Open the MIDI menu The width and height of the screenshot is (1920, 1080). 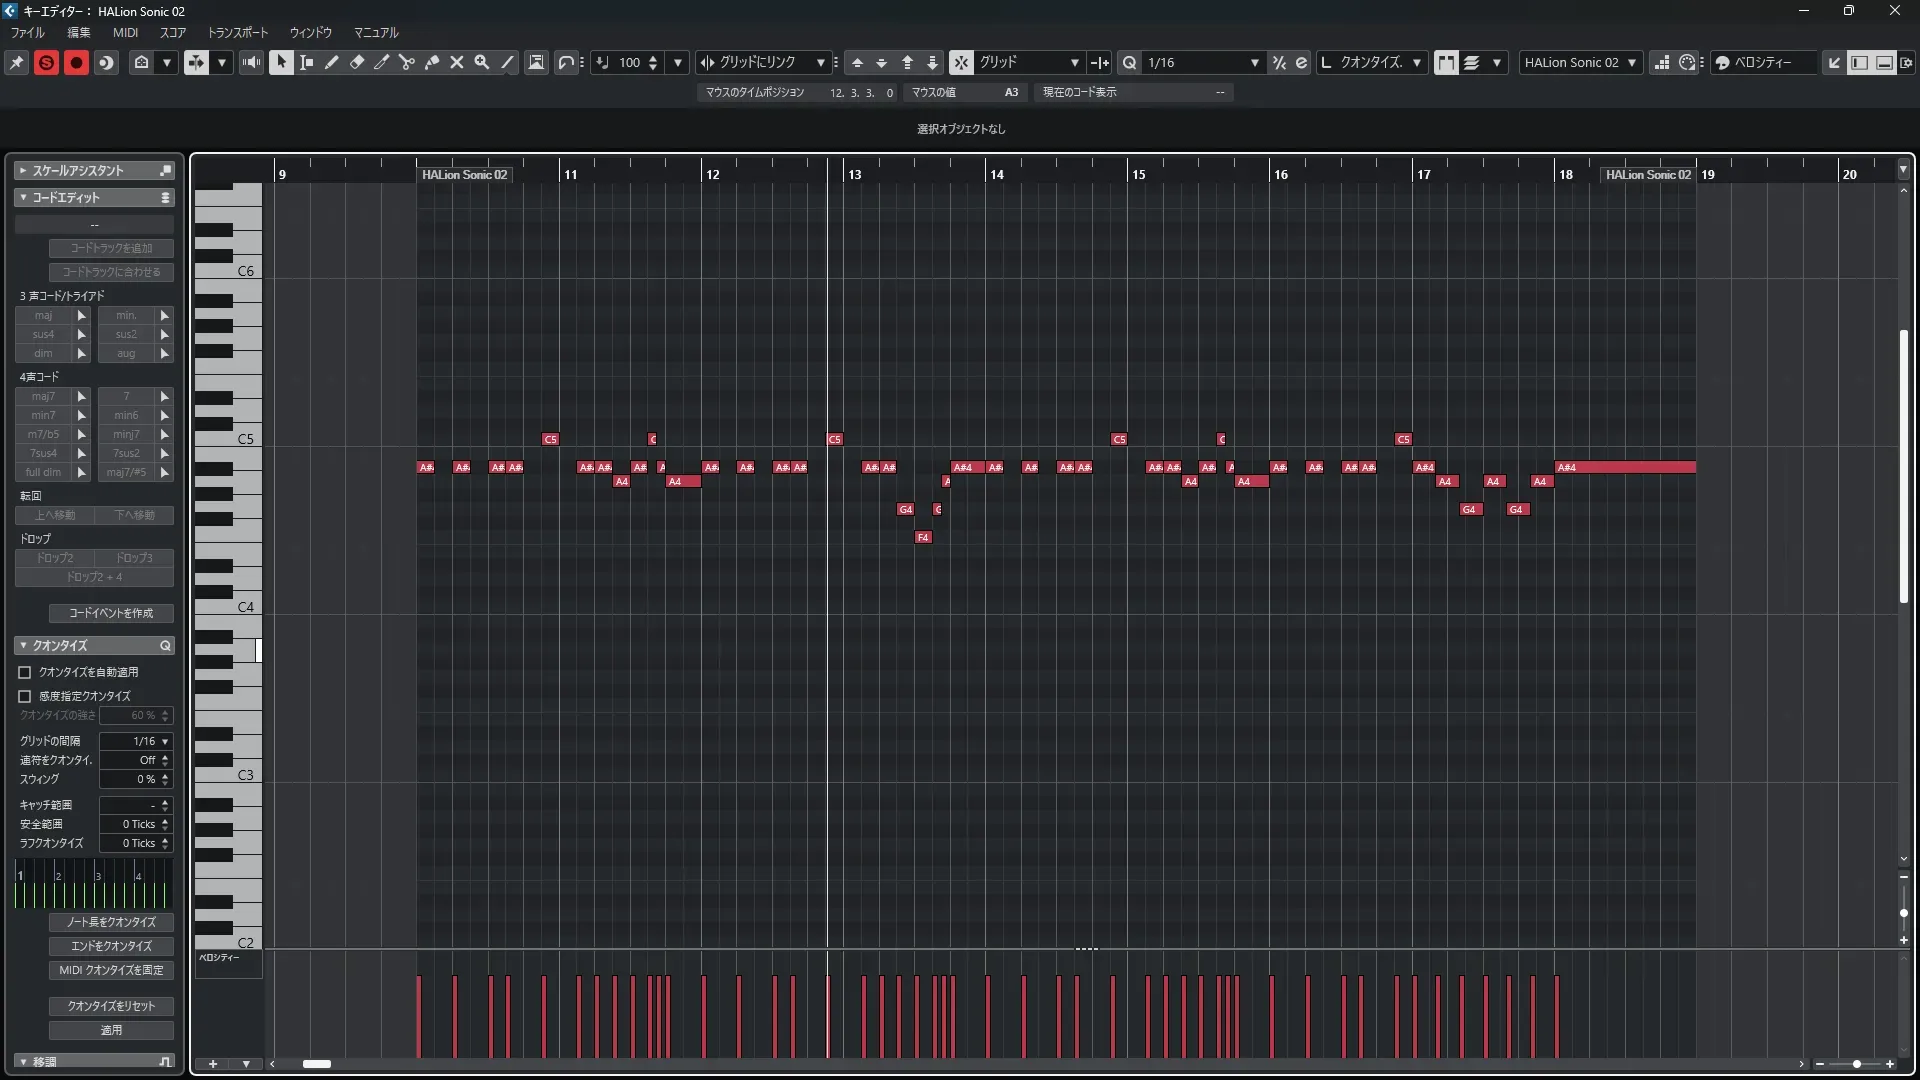pyautogui.click(x=125, y=32)
